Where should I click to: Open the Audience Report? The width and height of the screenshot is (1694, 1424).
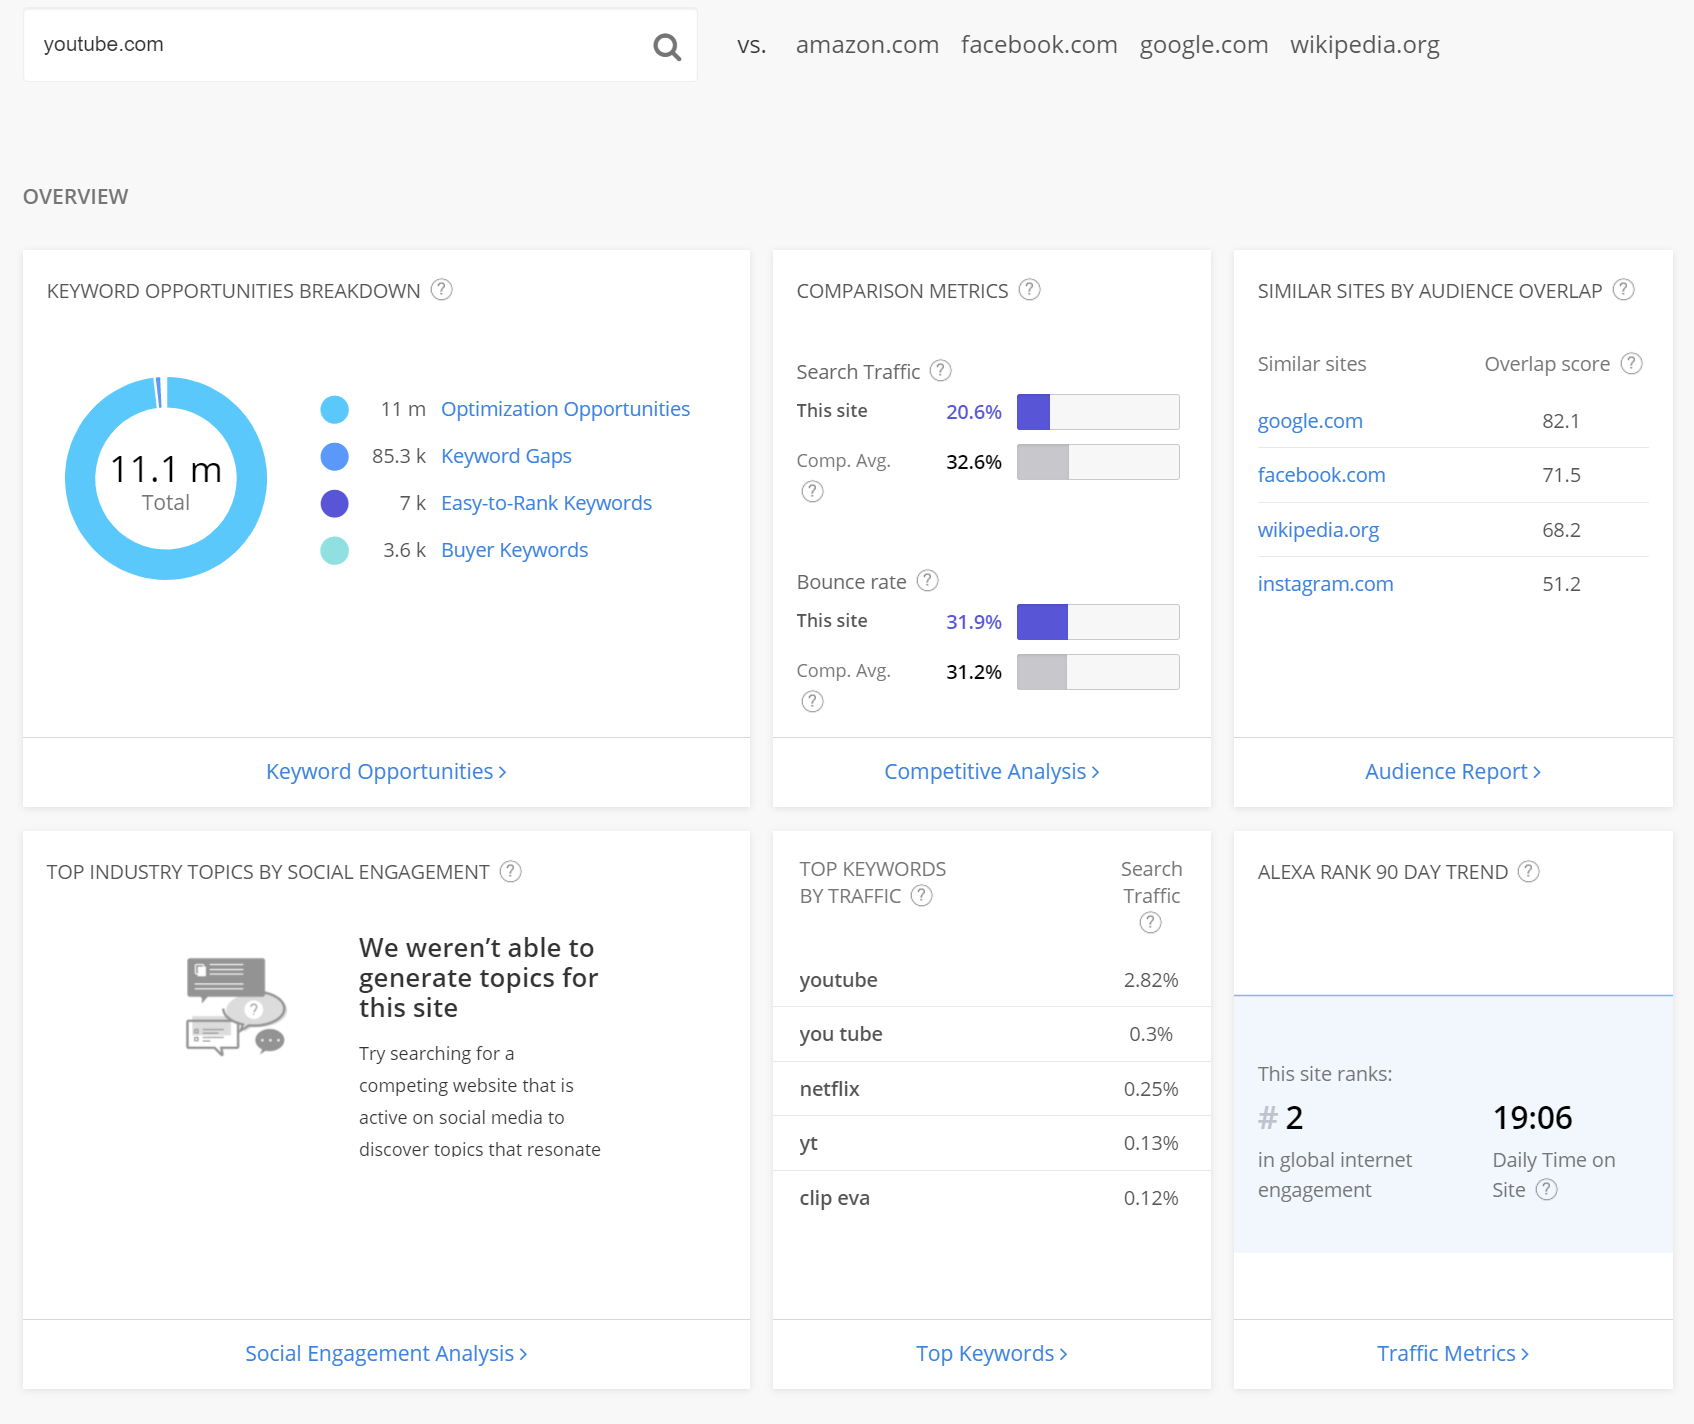(x=1453, y=772)
